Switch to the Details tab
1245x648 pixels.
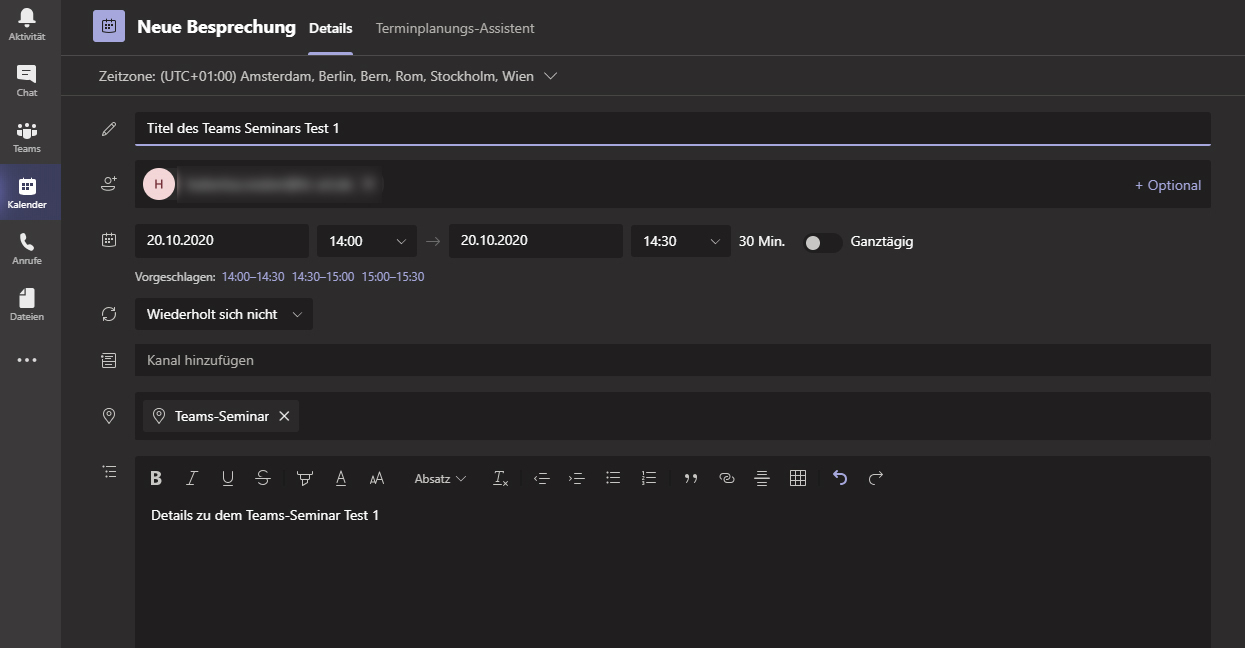pos(331,28)
